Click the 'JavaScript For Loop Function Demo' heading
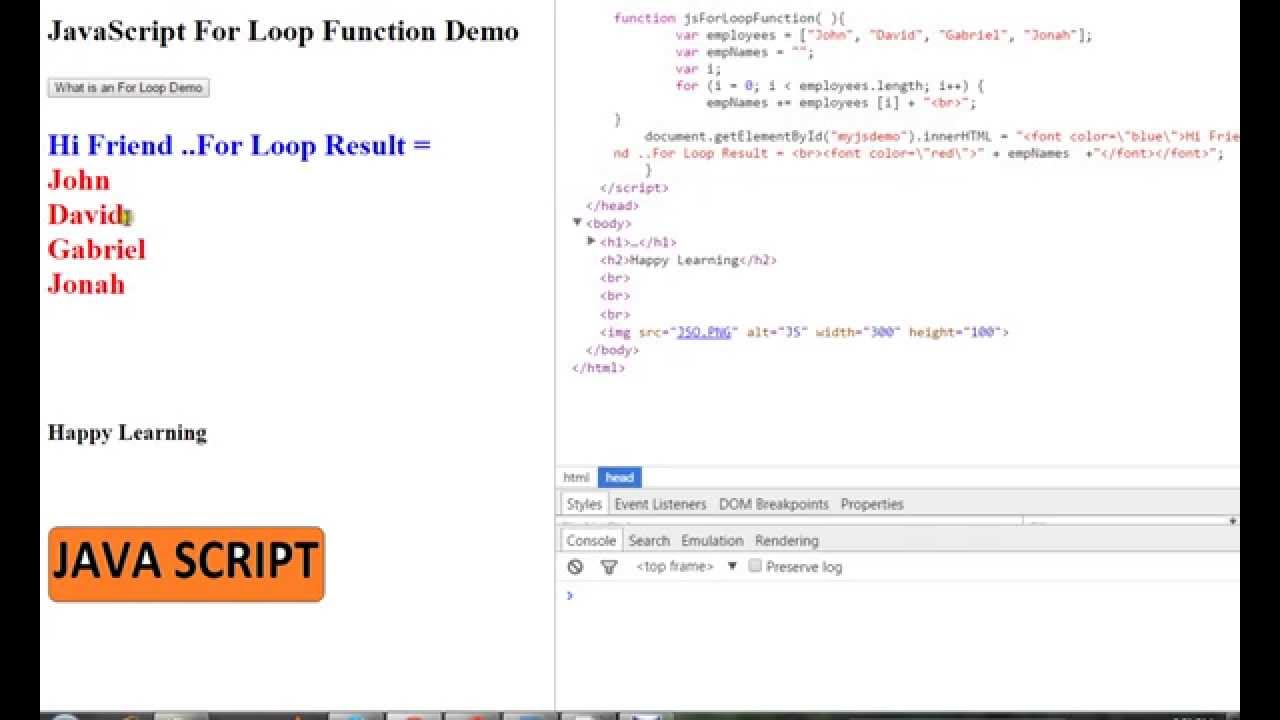Viewport: 1280px width, 720px height. coord(283,31)
